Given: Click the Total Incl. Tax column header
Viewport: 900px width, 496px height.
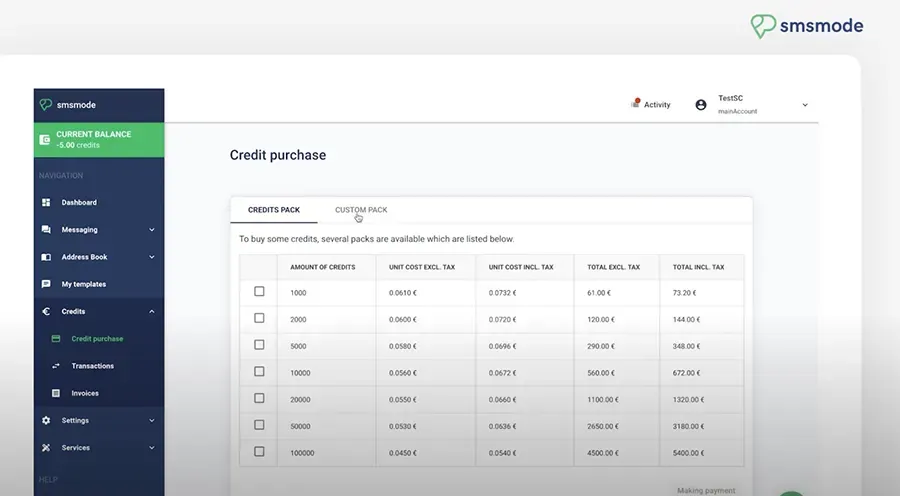Looking at the screenshot, I should pyautogui.click(x=699, y=267).
